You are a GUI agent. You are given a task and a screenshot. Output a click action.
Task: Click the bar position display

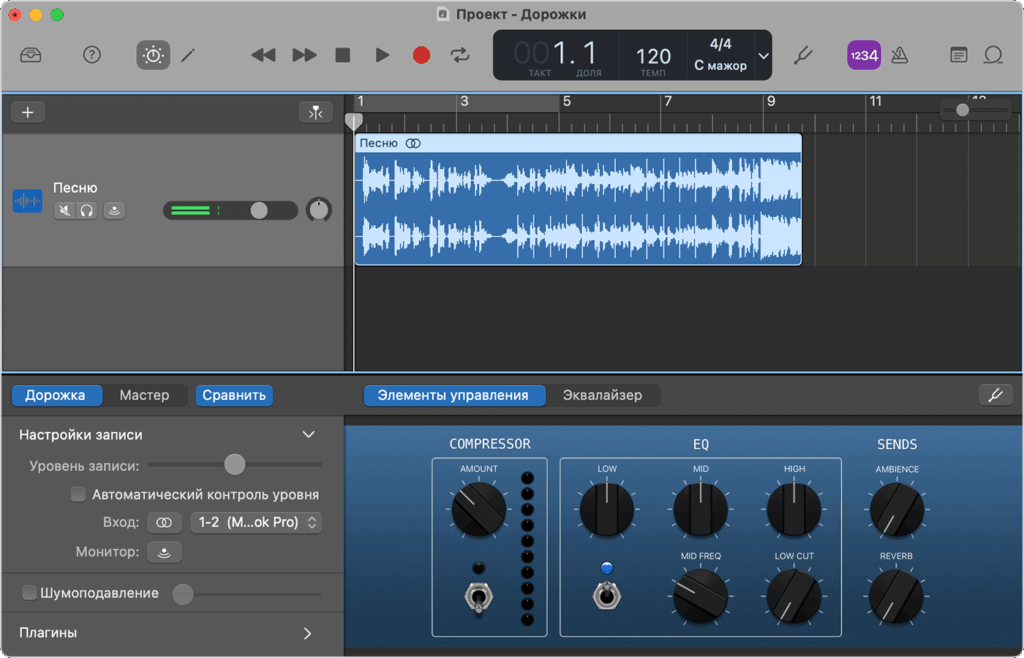click(x=554, y=54)
